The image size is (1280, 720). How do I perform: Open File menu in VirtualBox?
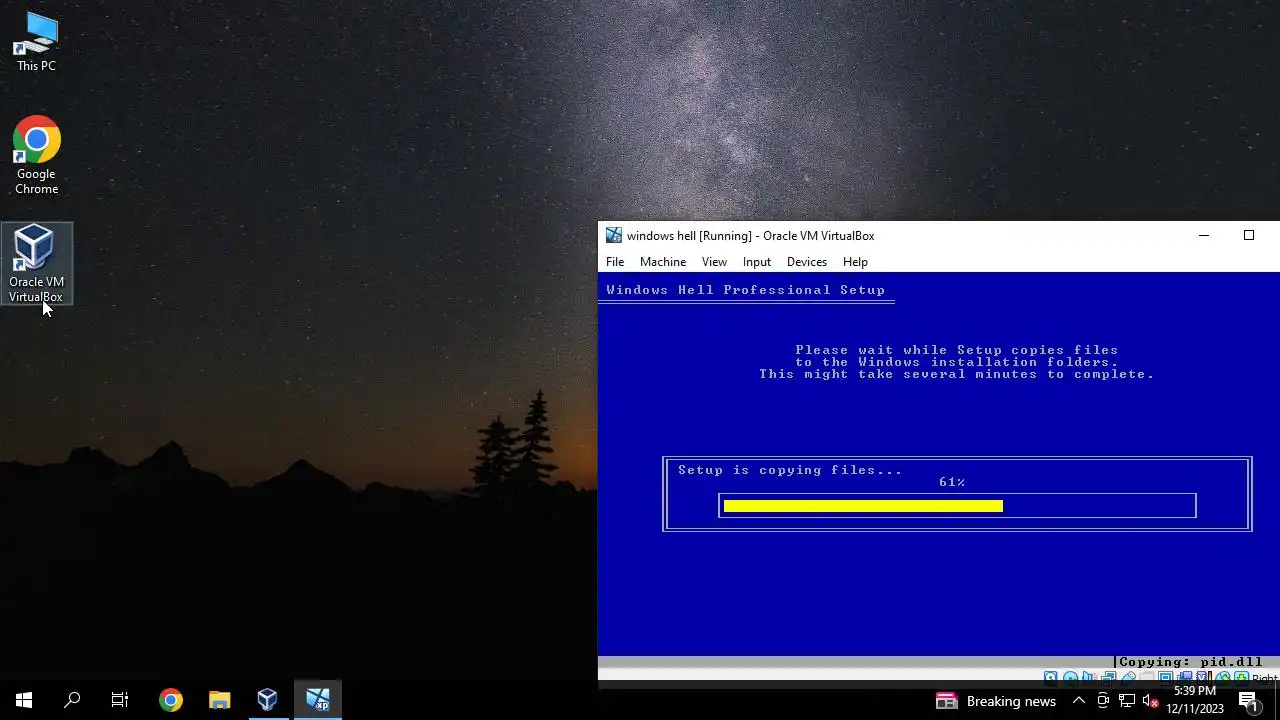point(615,262)
